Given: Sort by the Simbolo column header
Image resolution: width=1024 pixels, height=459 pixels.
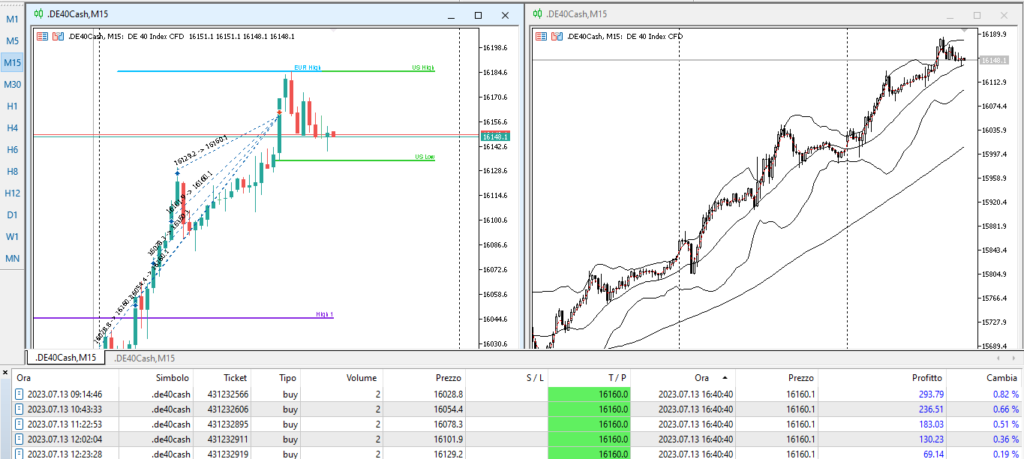Looking at the screenshot, I should click(x=157, y=378).
